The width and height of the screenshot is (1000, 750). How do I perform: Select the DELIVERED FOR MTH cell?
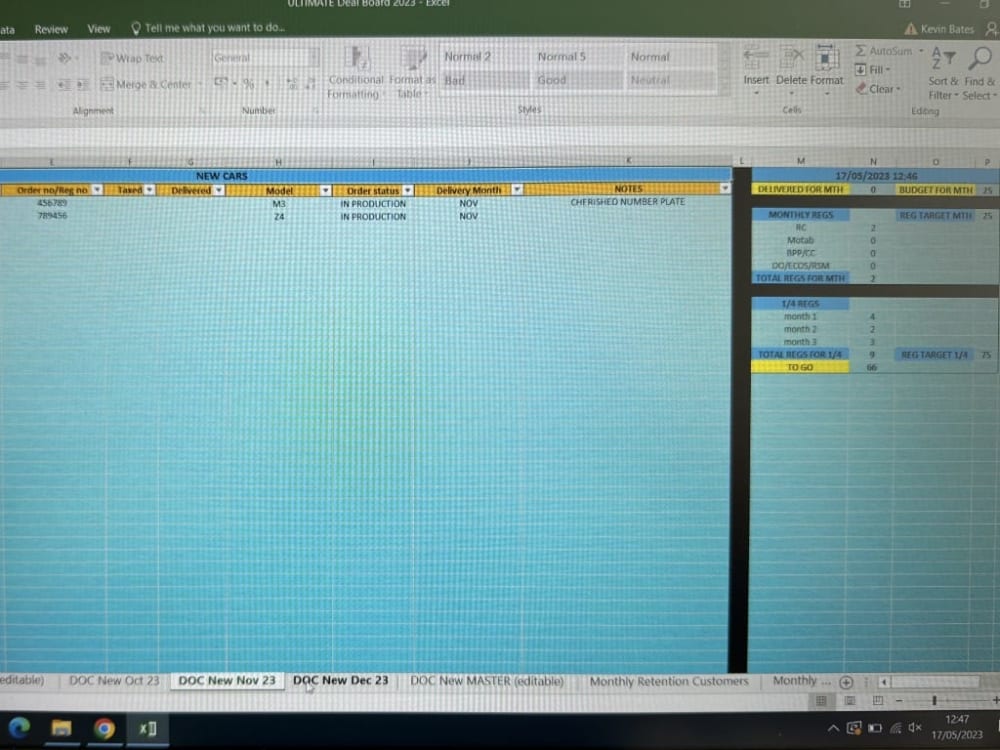tap(800, 189)
